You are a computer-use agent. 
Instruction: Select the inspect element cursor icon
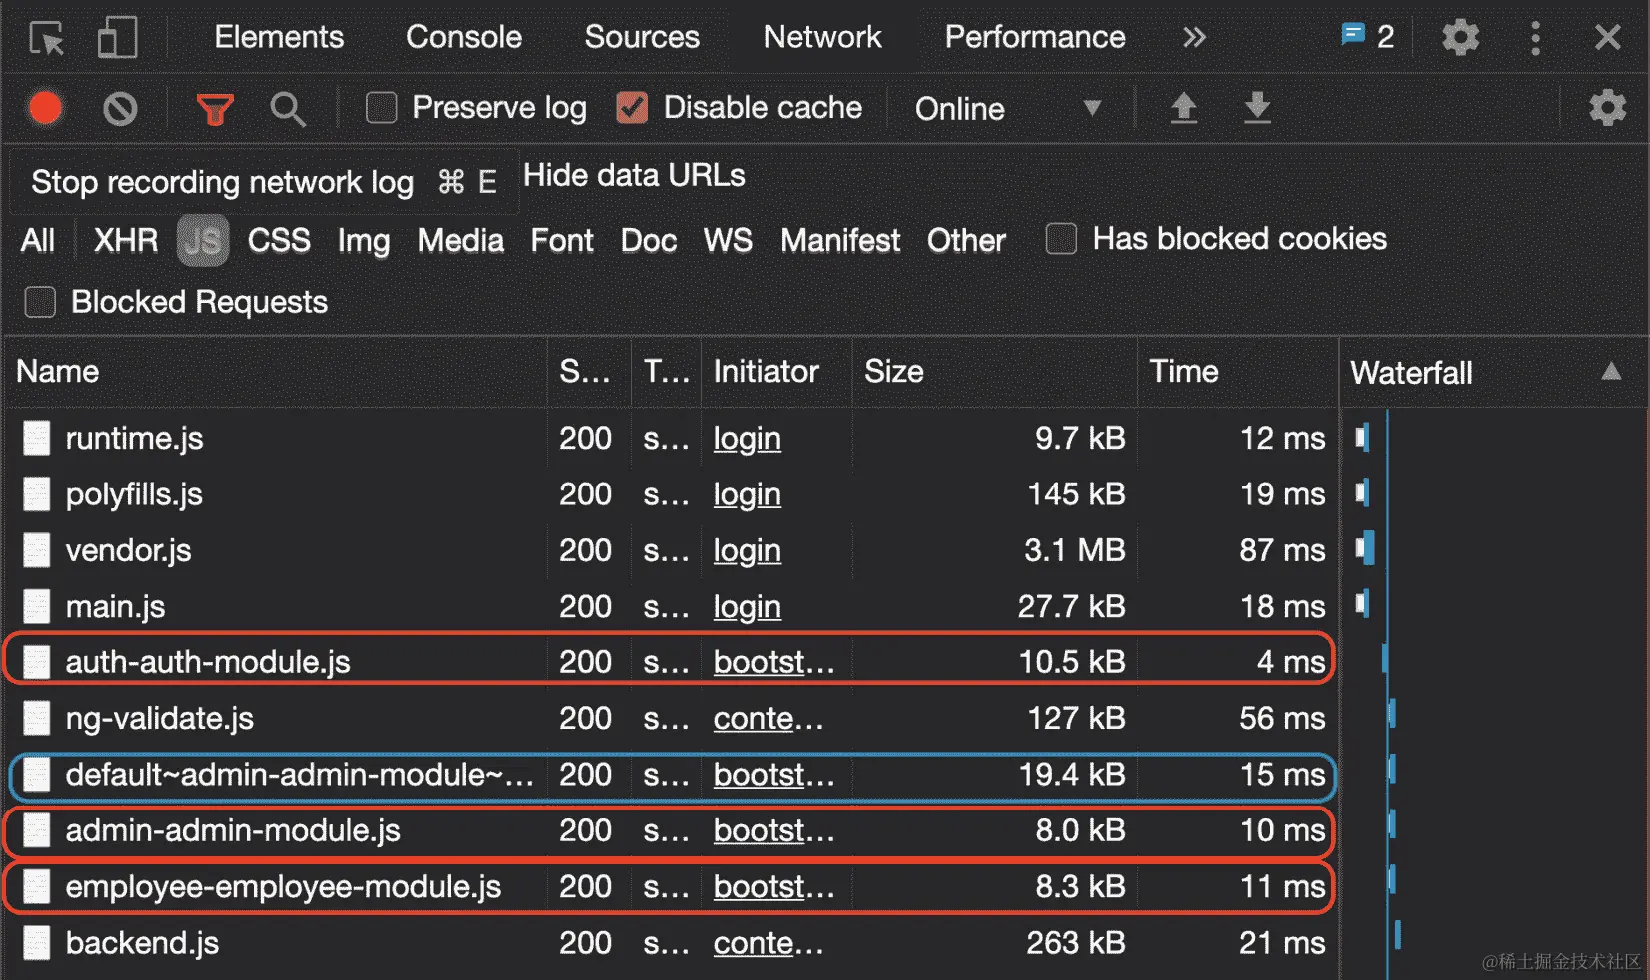(45, 38)
